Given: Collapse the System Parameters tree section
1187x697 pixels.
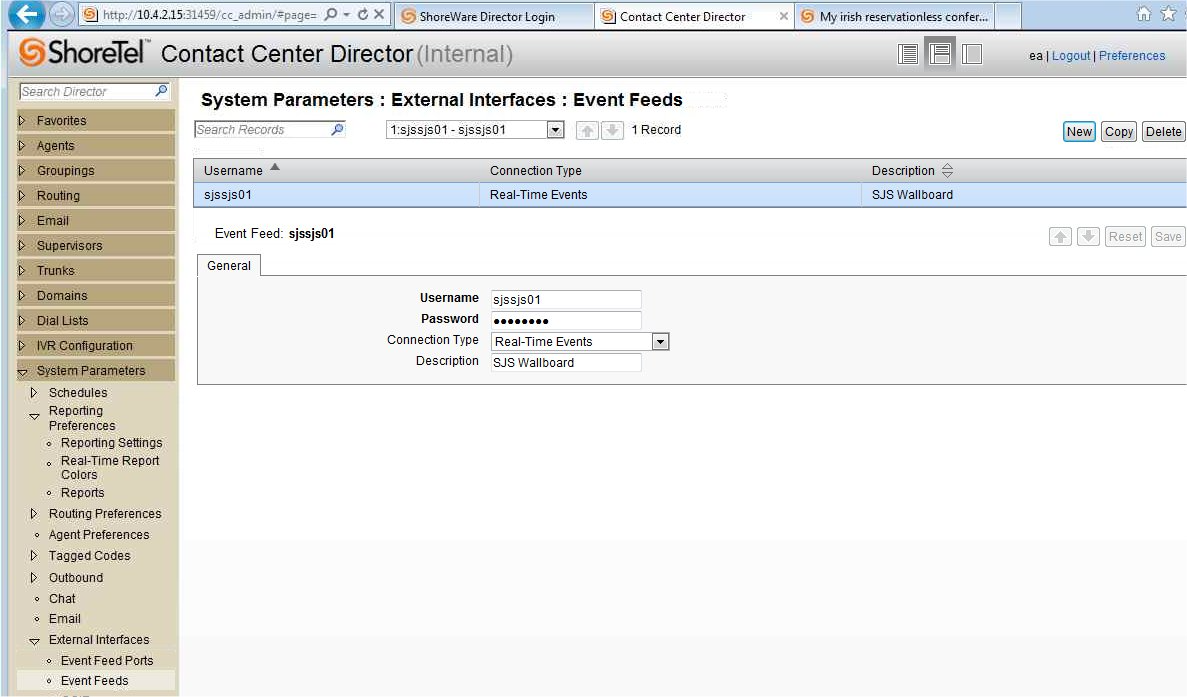Looking at the screenshot, I should tap(23, 371).
